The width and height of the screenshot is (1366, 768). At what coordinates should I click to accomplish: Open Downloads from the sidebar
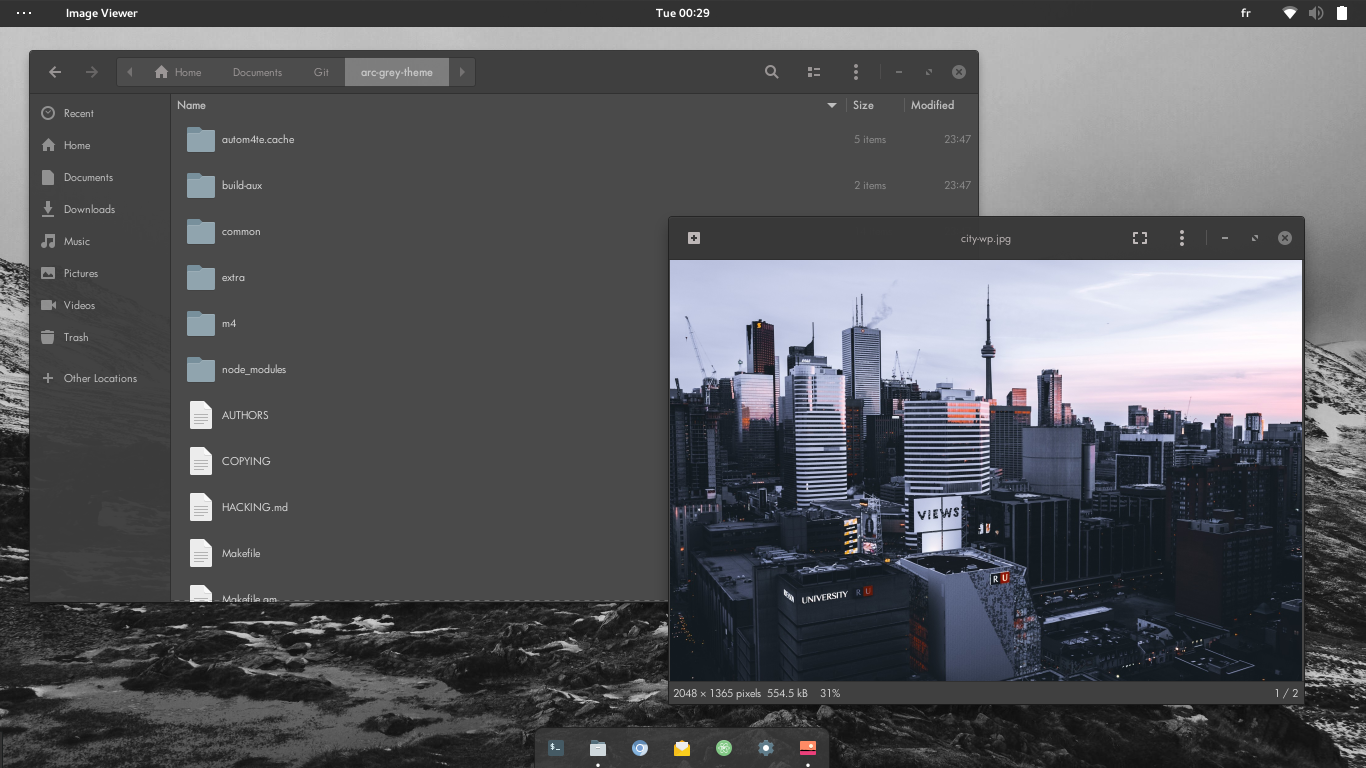click(x=89, y=209)
